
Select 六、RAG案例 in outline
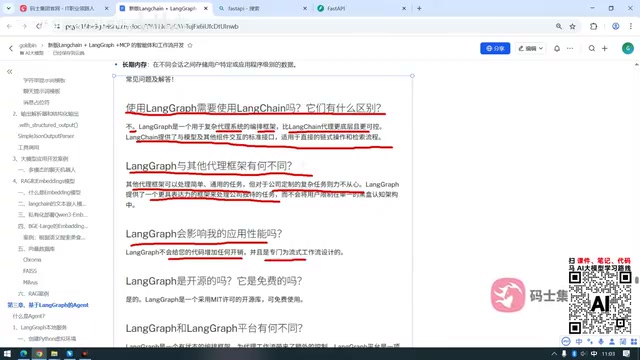(33, 293)
